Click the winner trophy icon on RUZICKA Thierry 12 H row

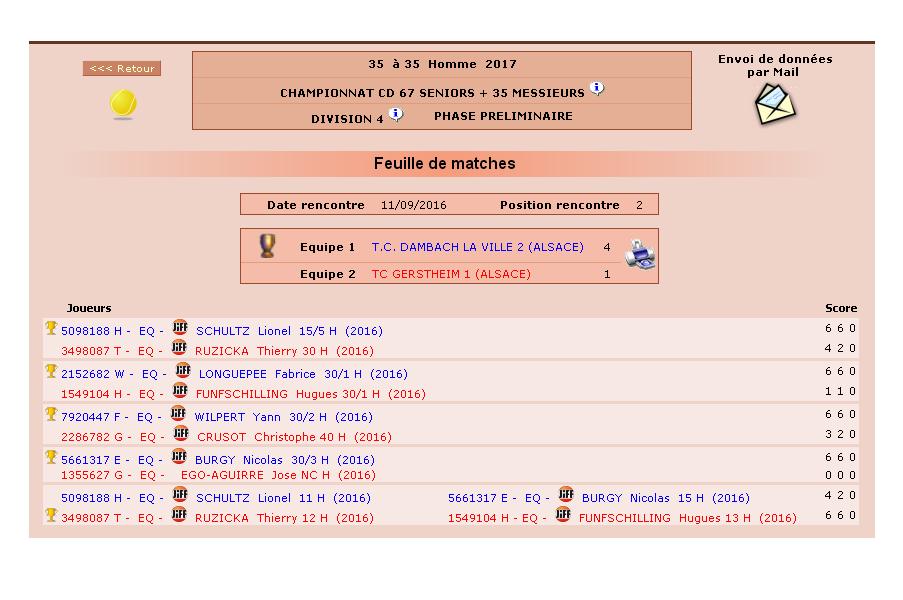tap(51, 515)
